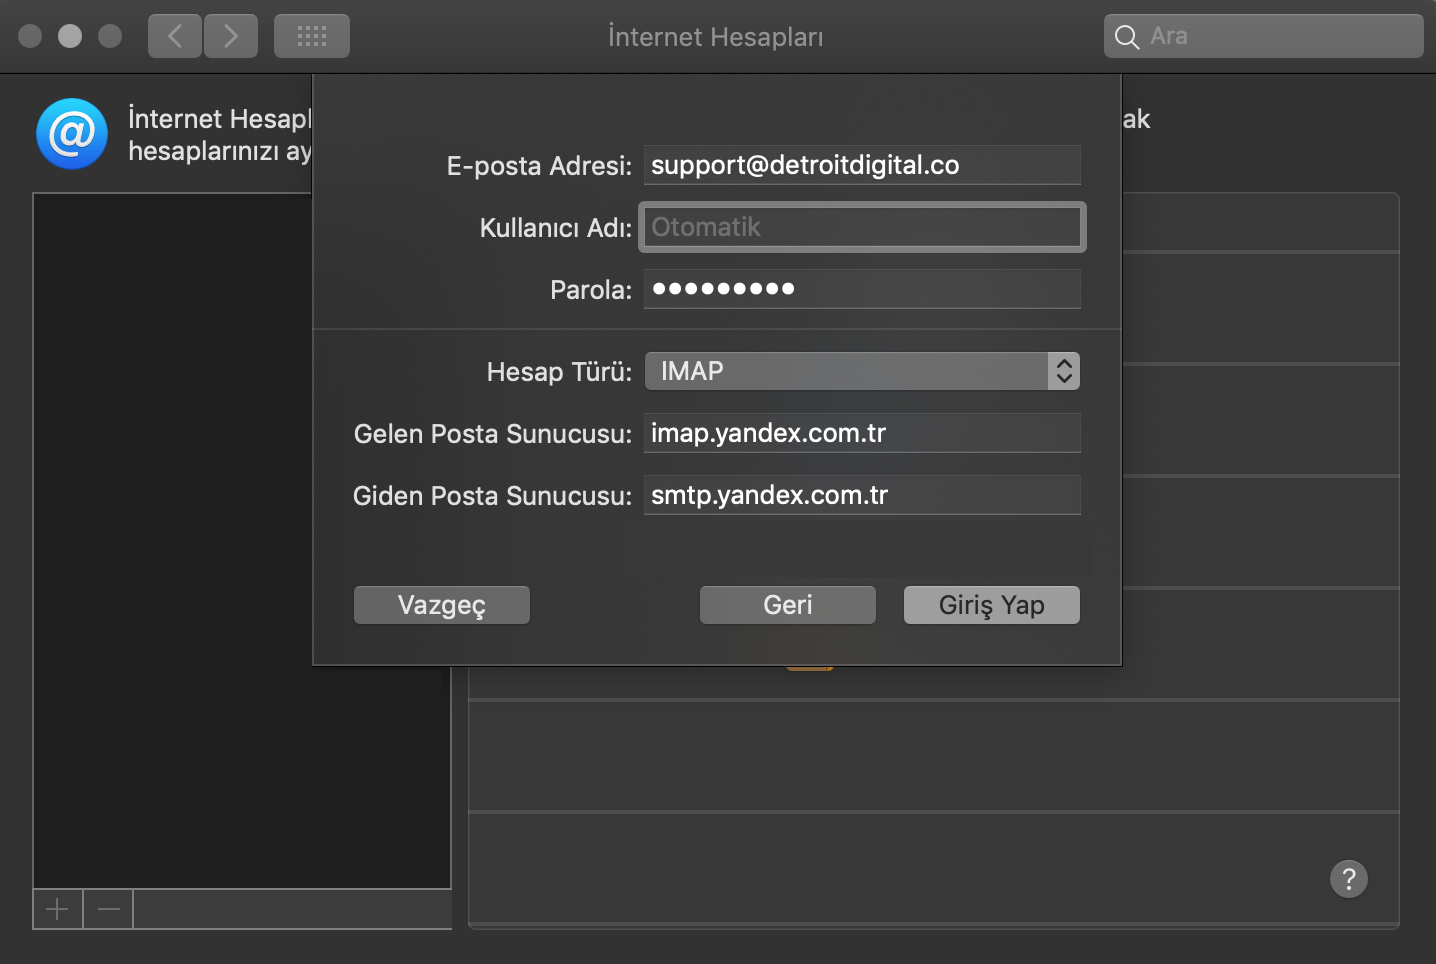Click the Parola password field

pyautogui.click(x=862, y=289)
